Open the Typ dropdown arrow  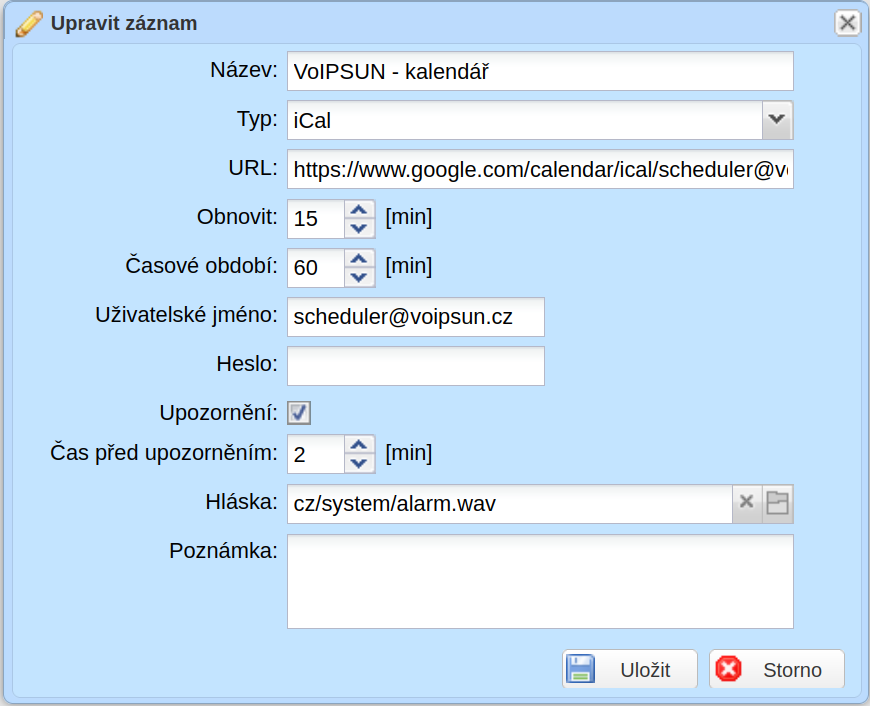point(777,120)
